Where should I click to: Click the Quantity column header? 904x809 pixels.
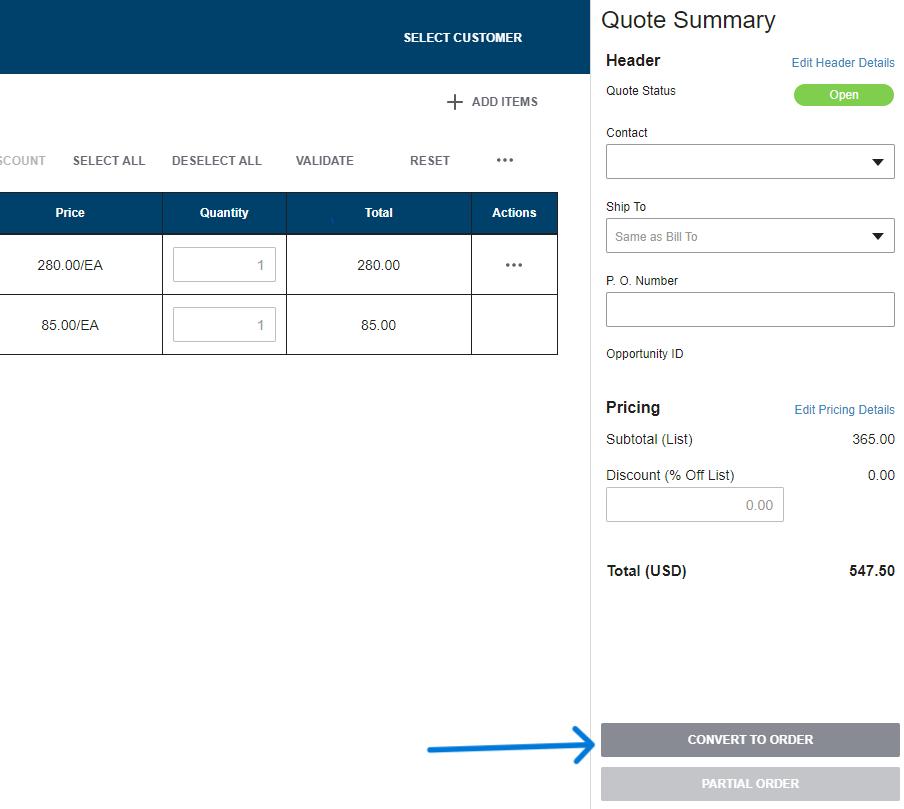[224, 213]
